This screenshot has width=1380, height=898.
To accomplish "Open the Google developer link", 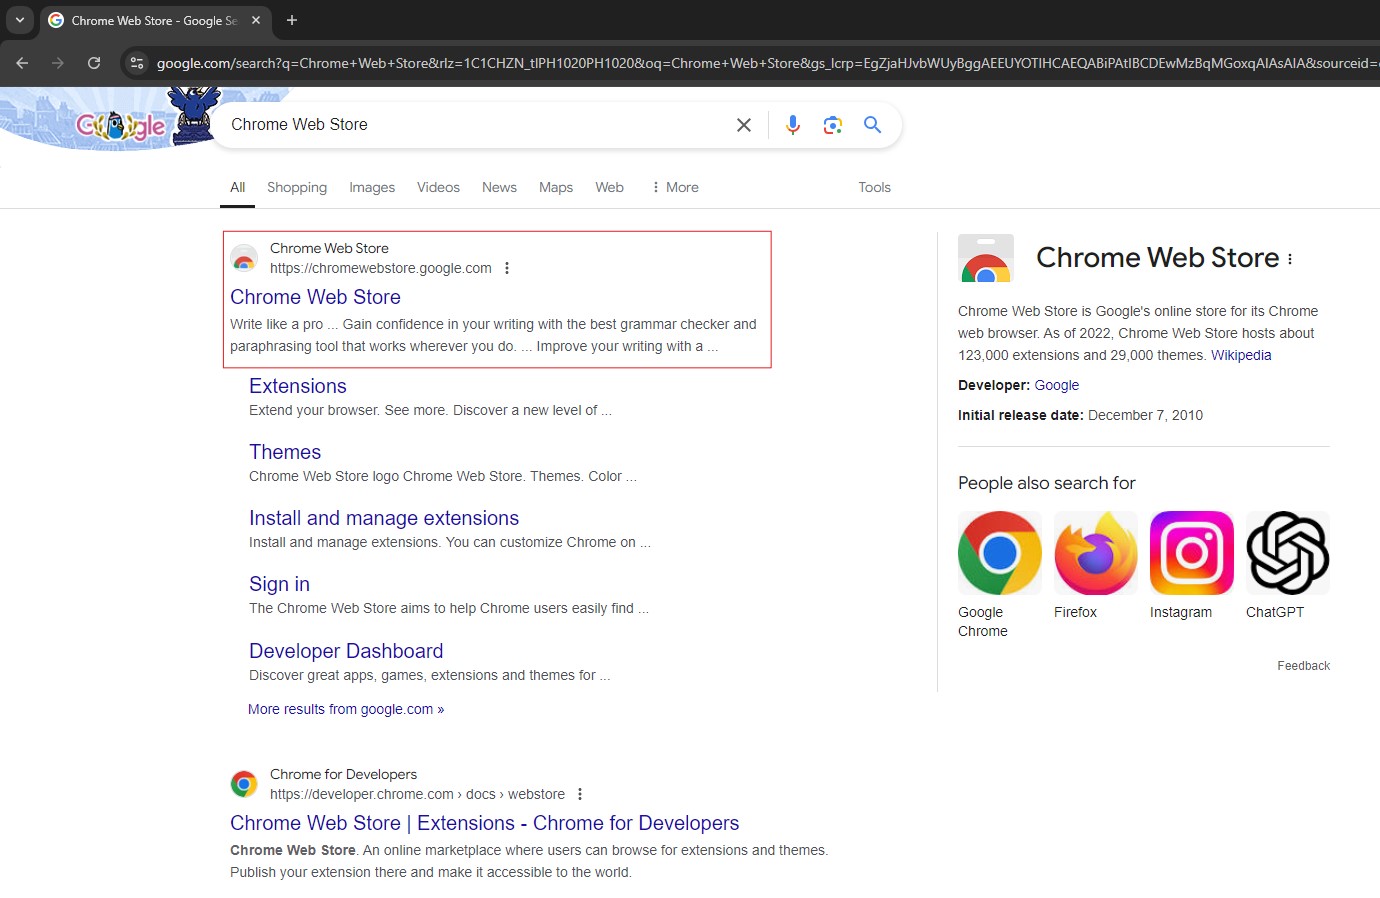I will pyautogui.click(x=1056, y=385).
